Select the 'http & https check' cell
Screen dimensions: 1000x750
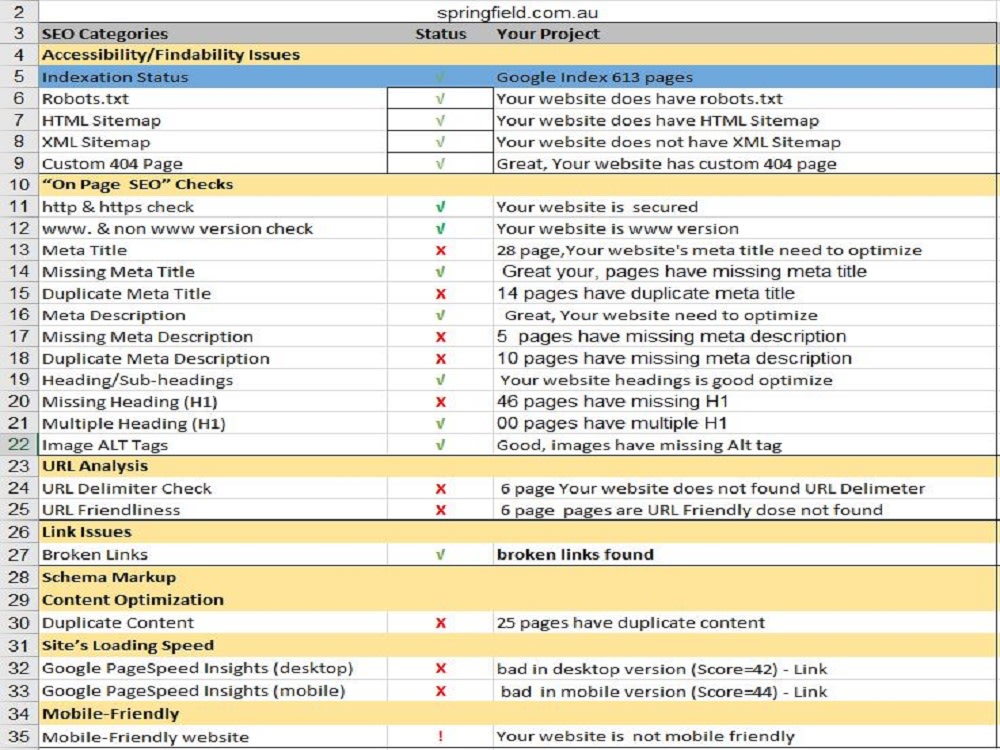point(213,207)
